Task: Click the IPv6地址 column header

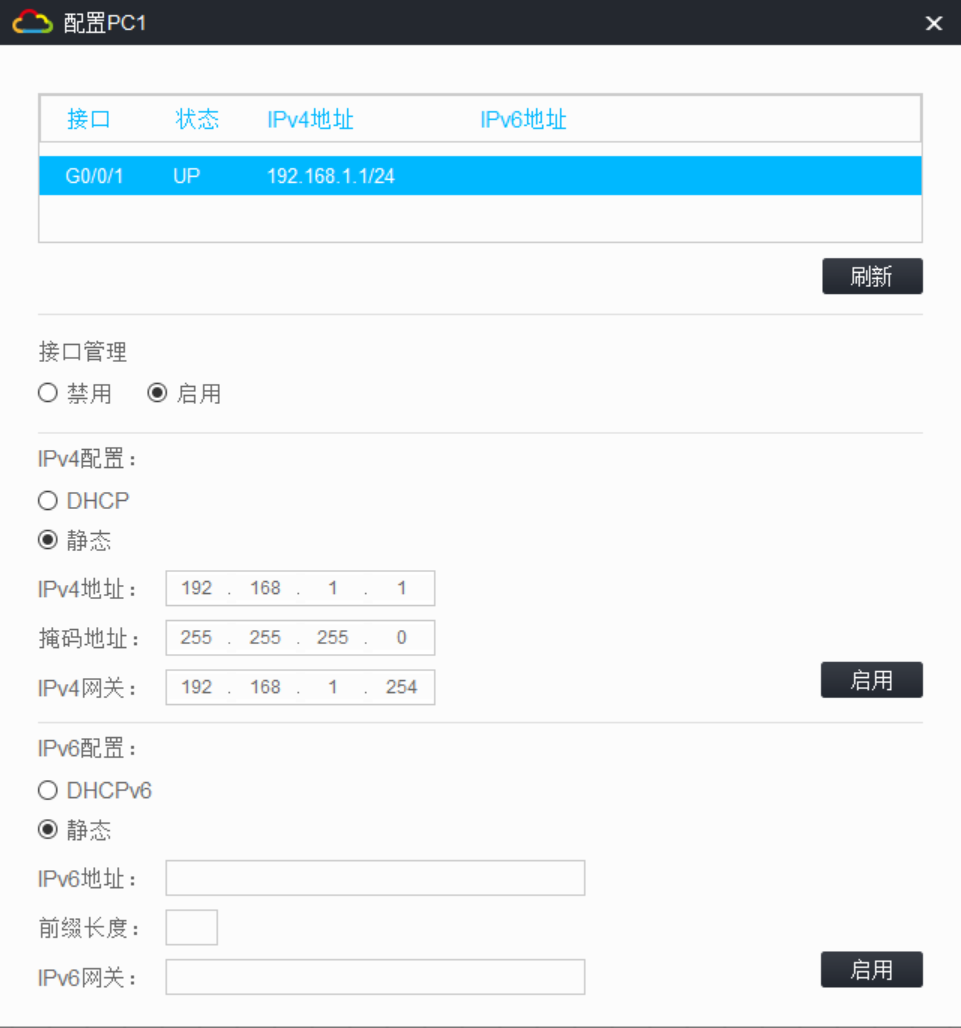Action: tap(523, 119)
